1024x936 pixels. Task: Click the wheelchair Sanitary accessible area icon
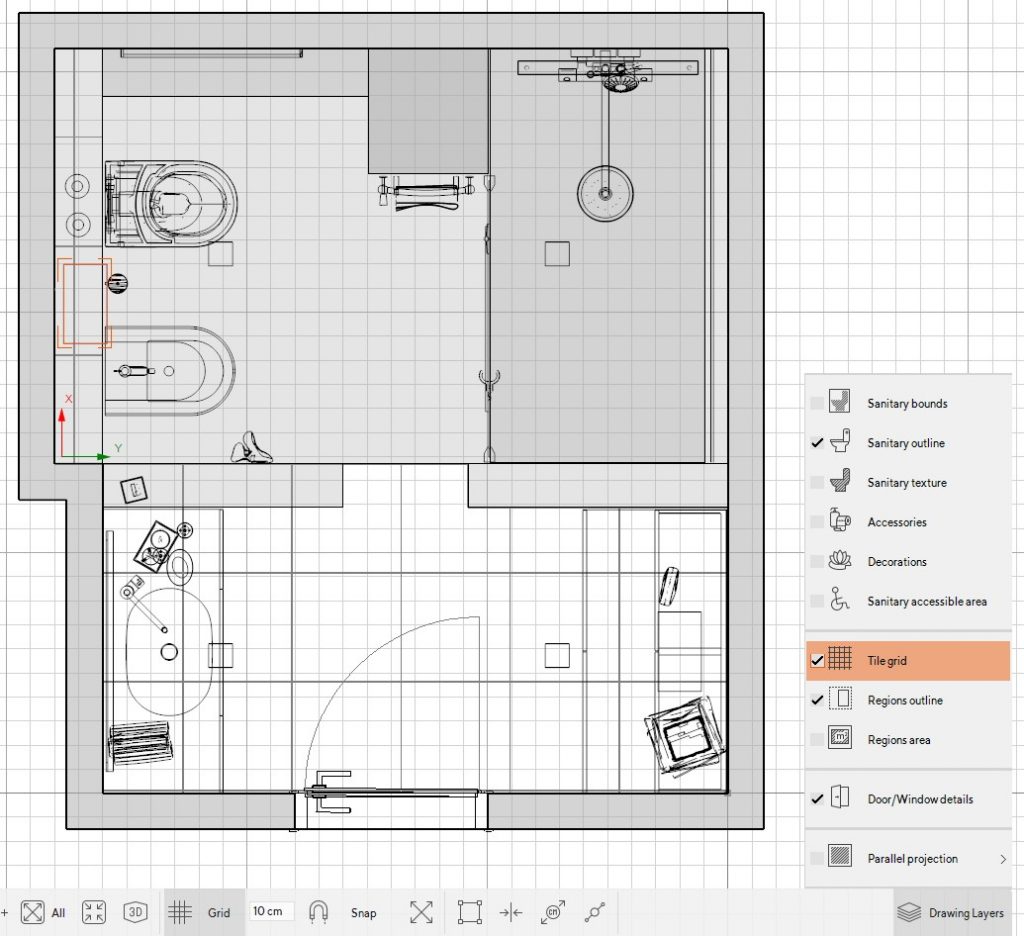[x=840, y=601]
